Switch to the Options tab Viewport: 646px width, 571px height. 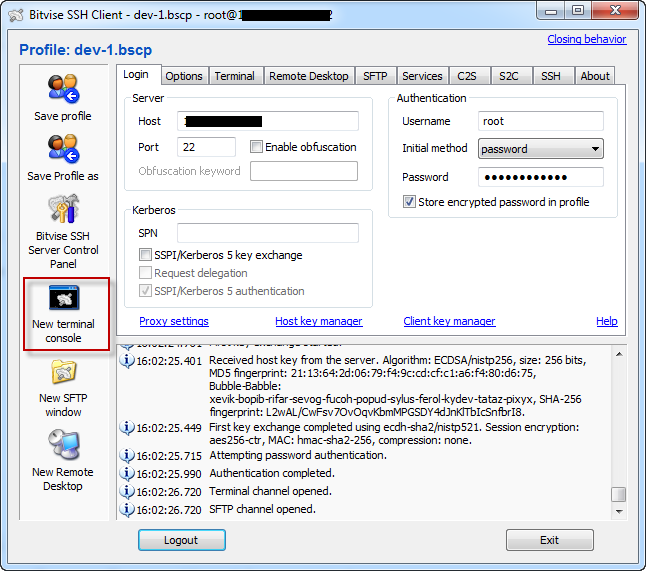184,76
